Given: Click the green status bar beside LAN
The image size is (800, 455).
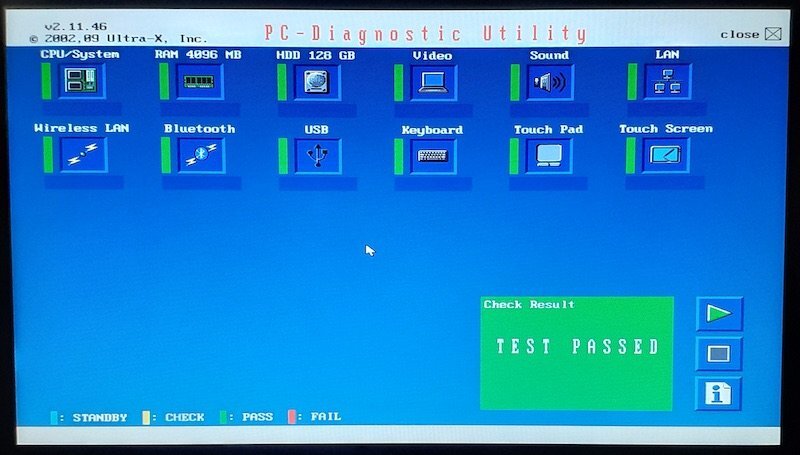Looking at the screenshot, I should 632,82.
